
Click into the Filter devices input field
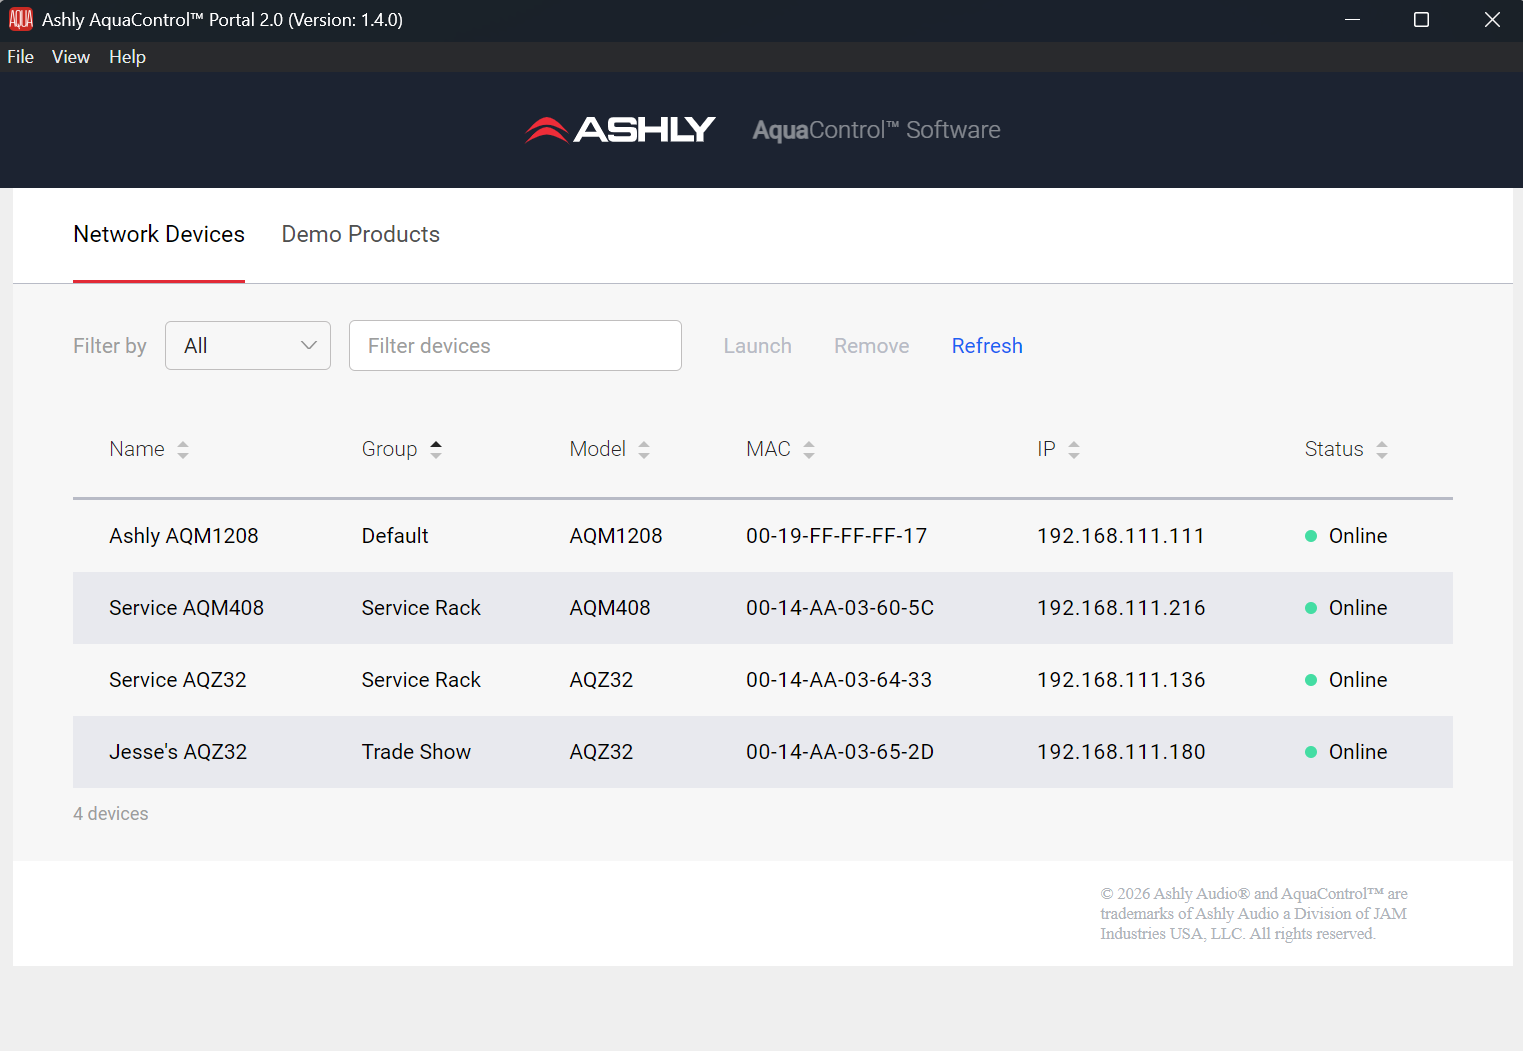point(515,346)
